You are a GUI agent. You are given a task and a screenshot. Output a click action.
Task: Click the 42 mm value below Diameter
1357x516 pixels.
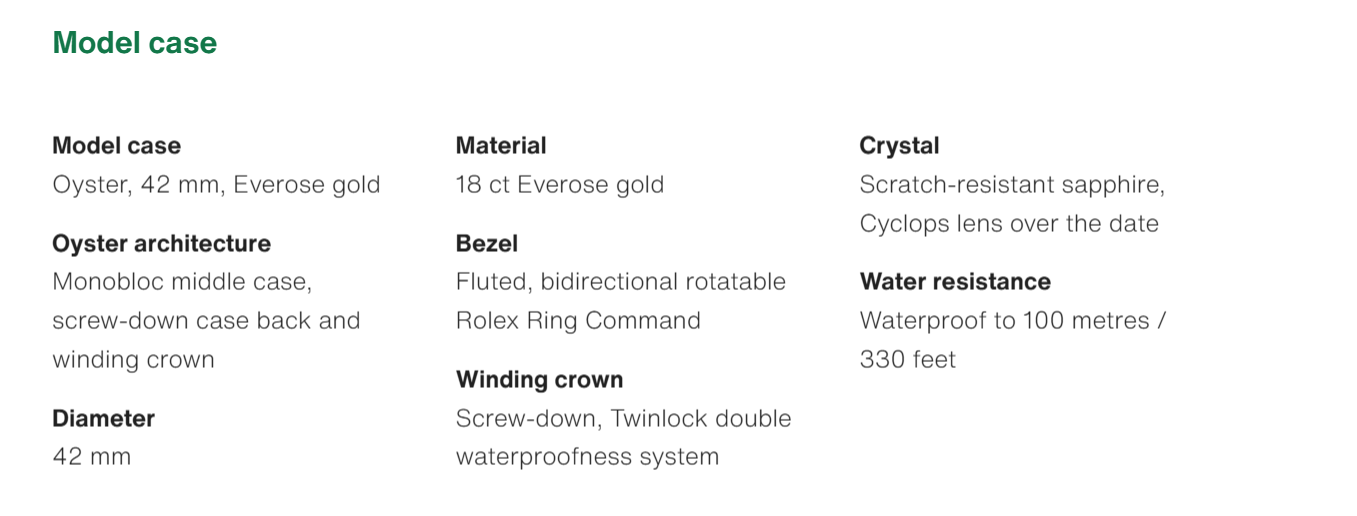pos(91,457)
